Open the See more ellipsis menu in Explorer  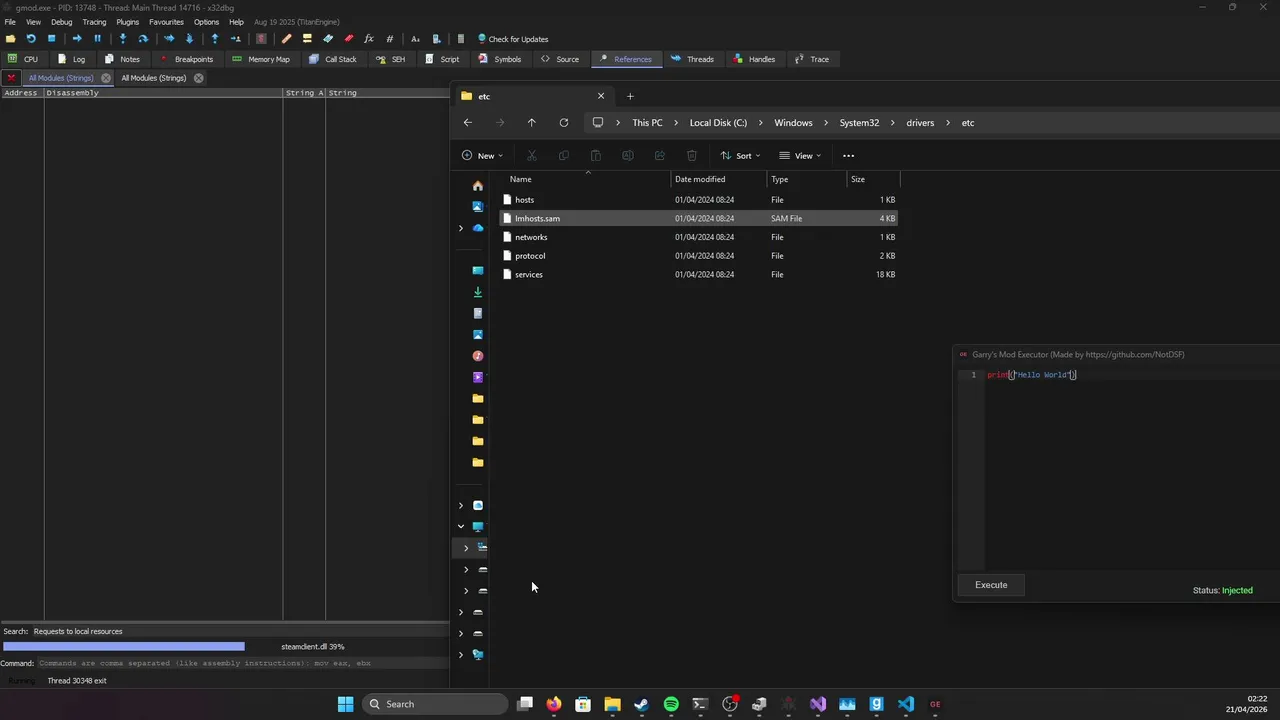848,155
